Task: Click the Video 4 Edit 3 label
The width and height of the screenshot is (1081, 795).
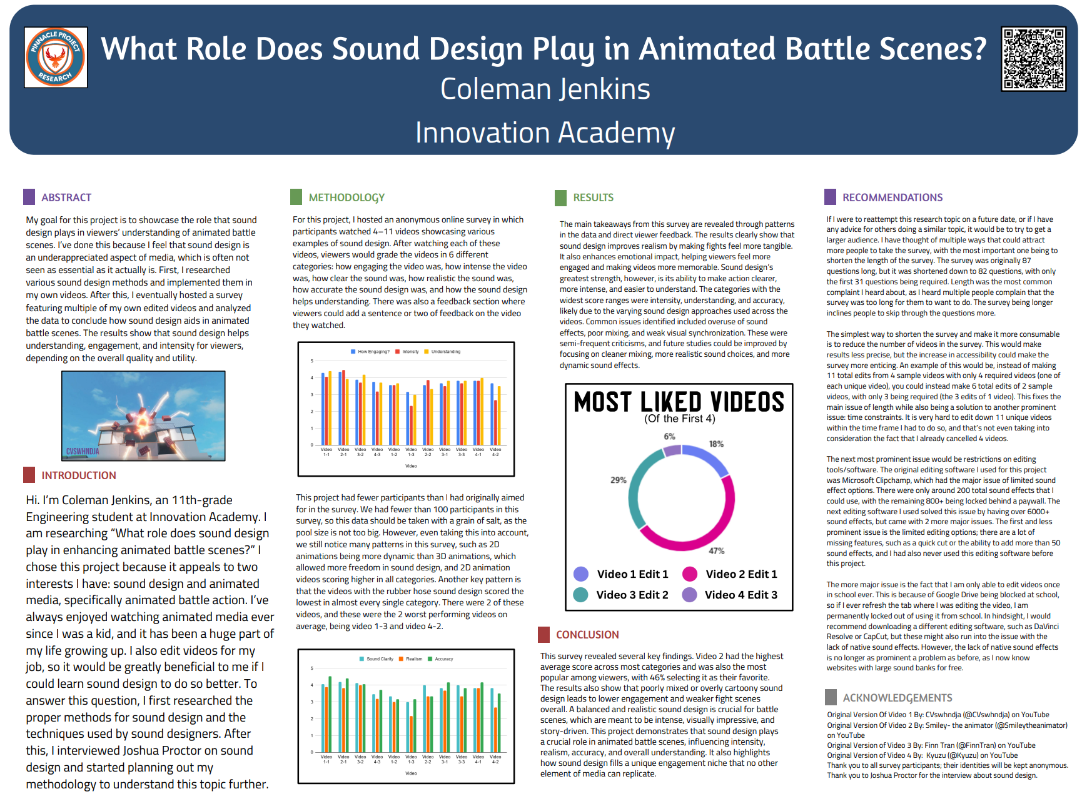Action: point(741,594)
